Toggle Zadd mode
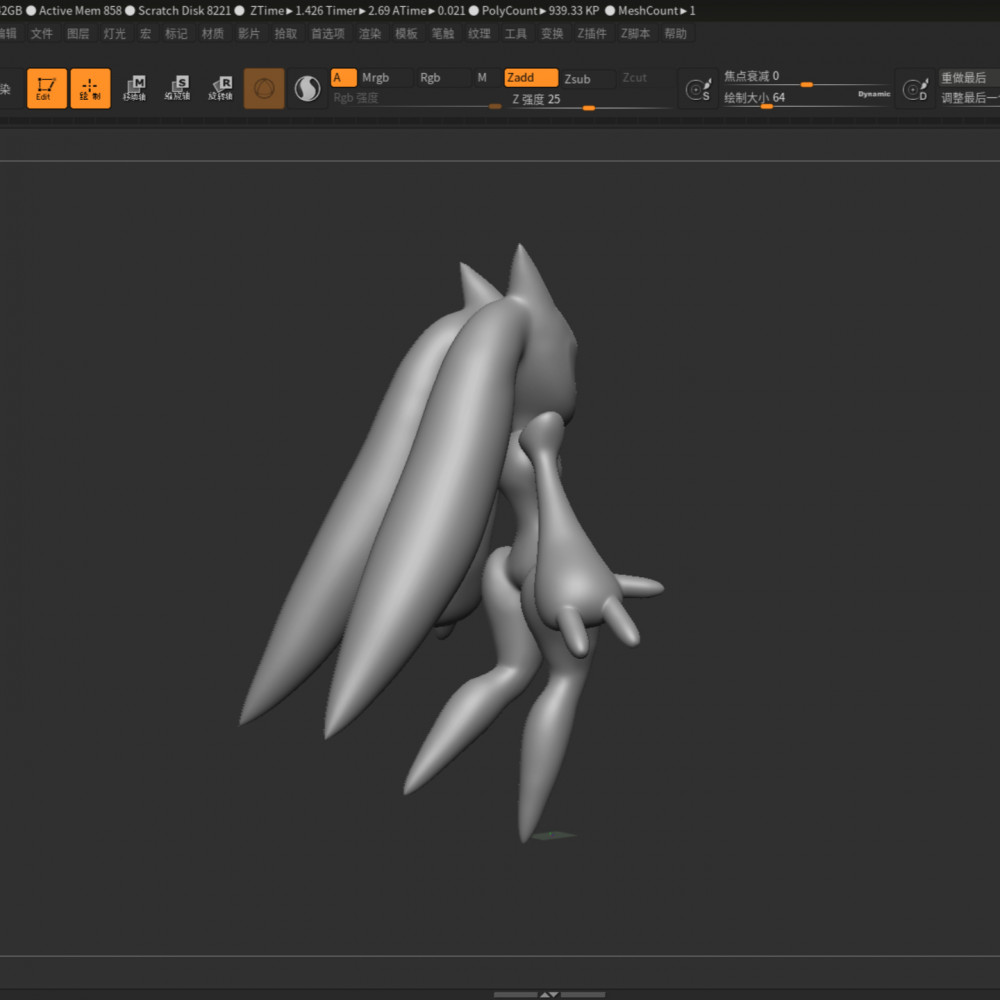1000x1000 pixels. click(531, 78)
